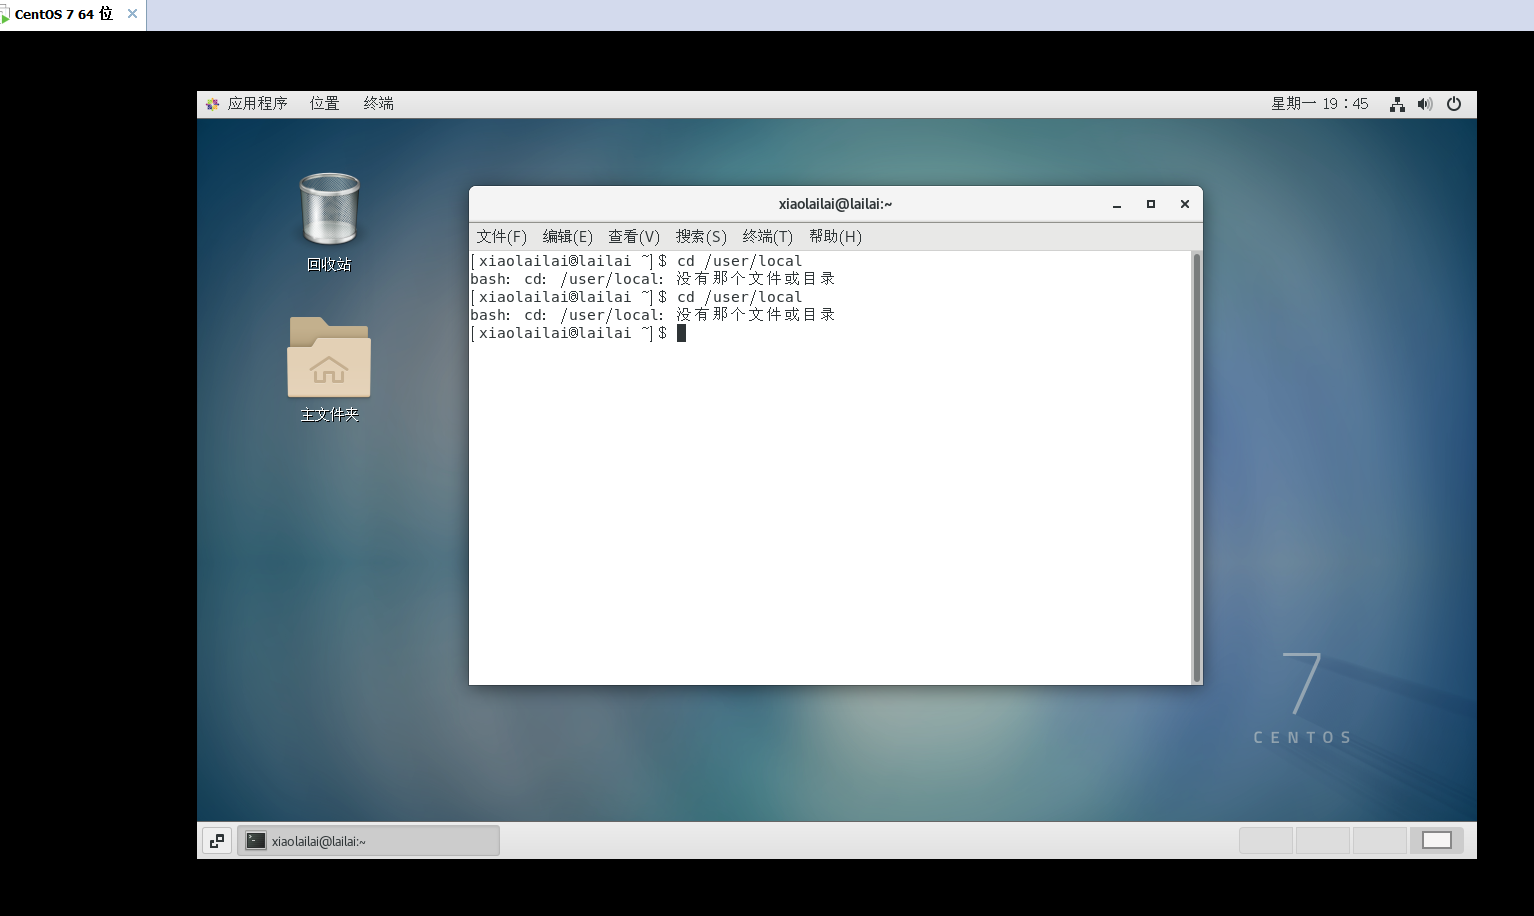Click the first 'cd /user/local' command line
1534x916 pixels.
click(636, 261)
